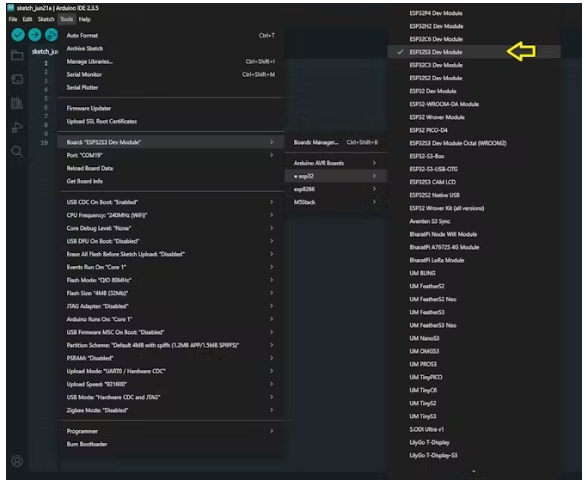
Task: Click the Start Debugging button
Action: [52, 35]
